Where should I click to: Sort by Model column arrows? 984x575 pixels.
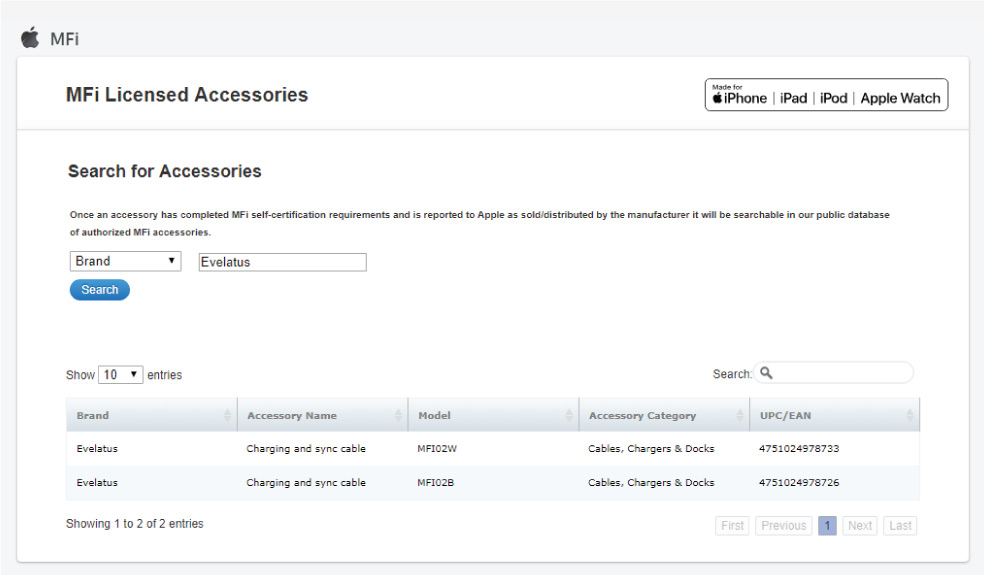[569, 415]
